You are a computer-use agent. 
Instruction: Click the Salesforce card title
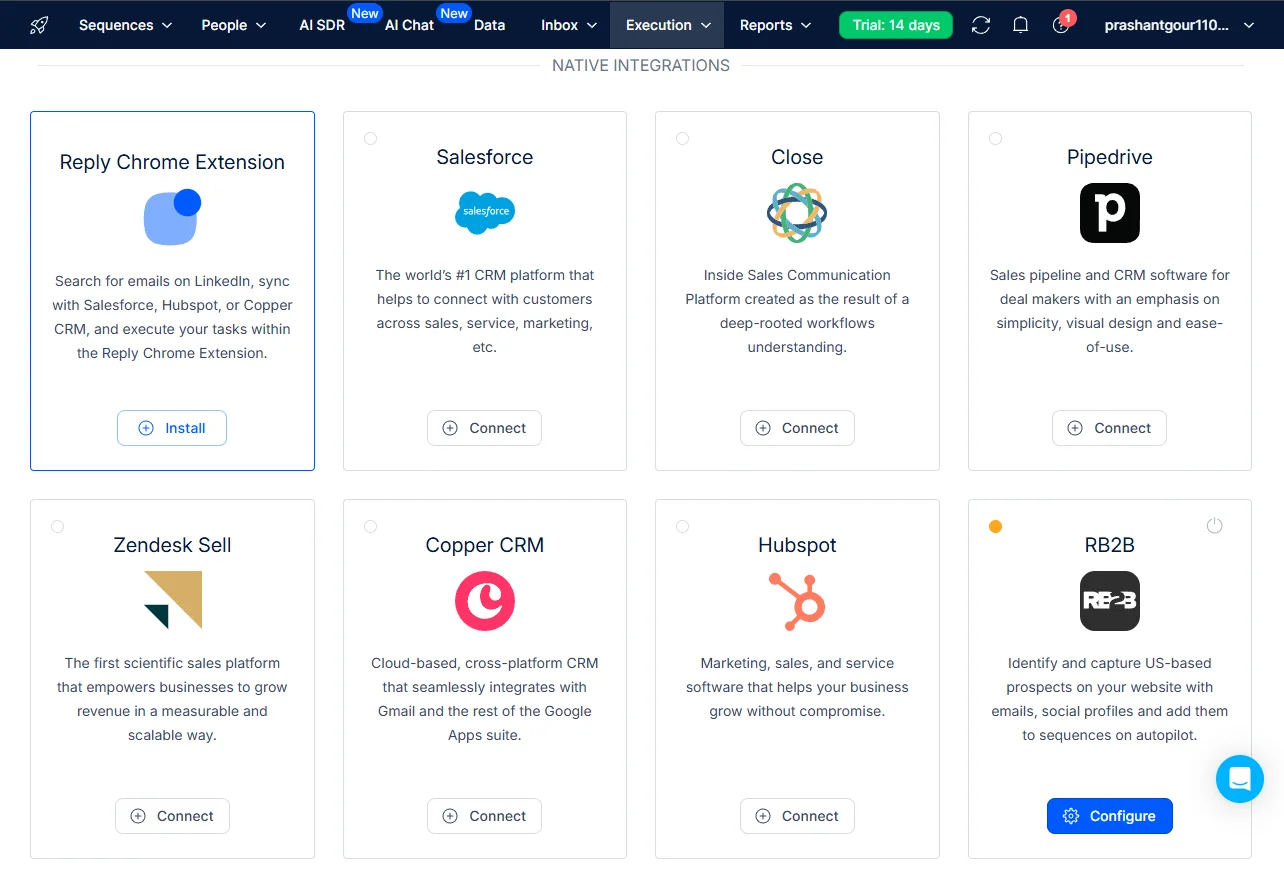click(x=485, y=157)
